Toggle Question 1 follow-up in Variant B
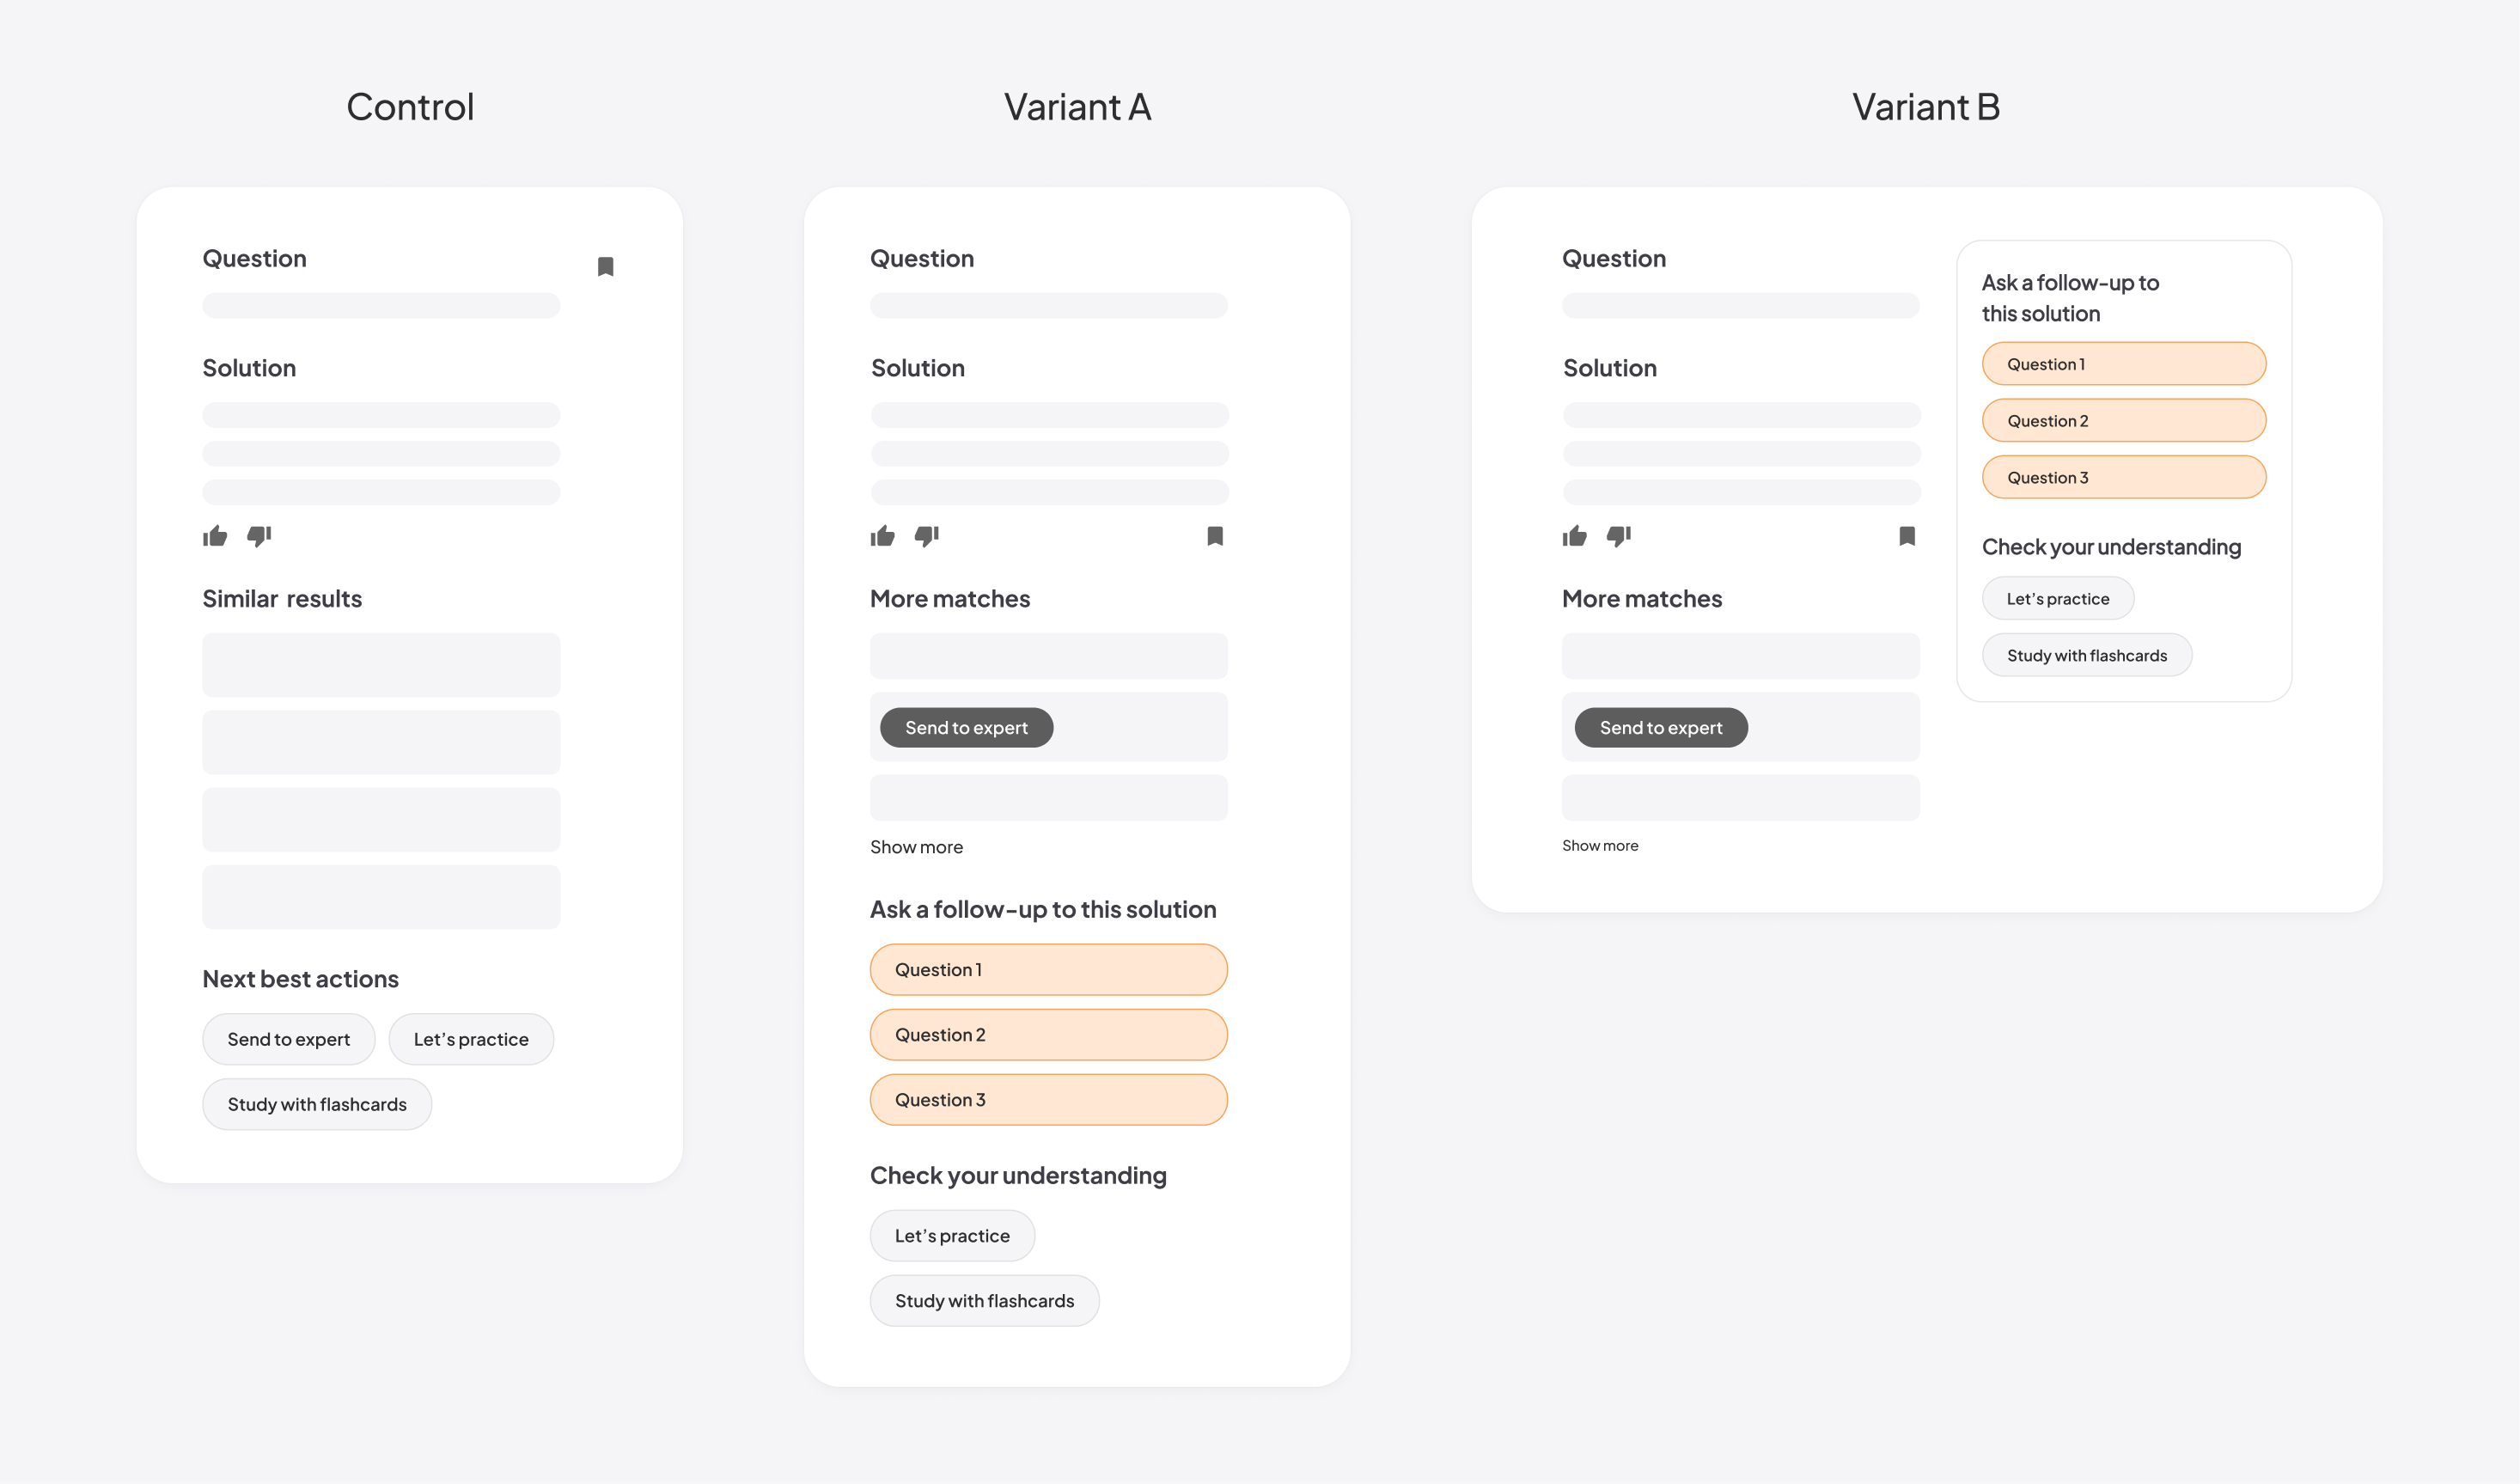 2120,364
